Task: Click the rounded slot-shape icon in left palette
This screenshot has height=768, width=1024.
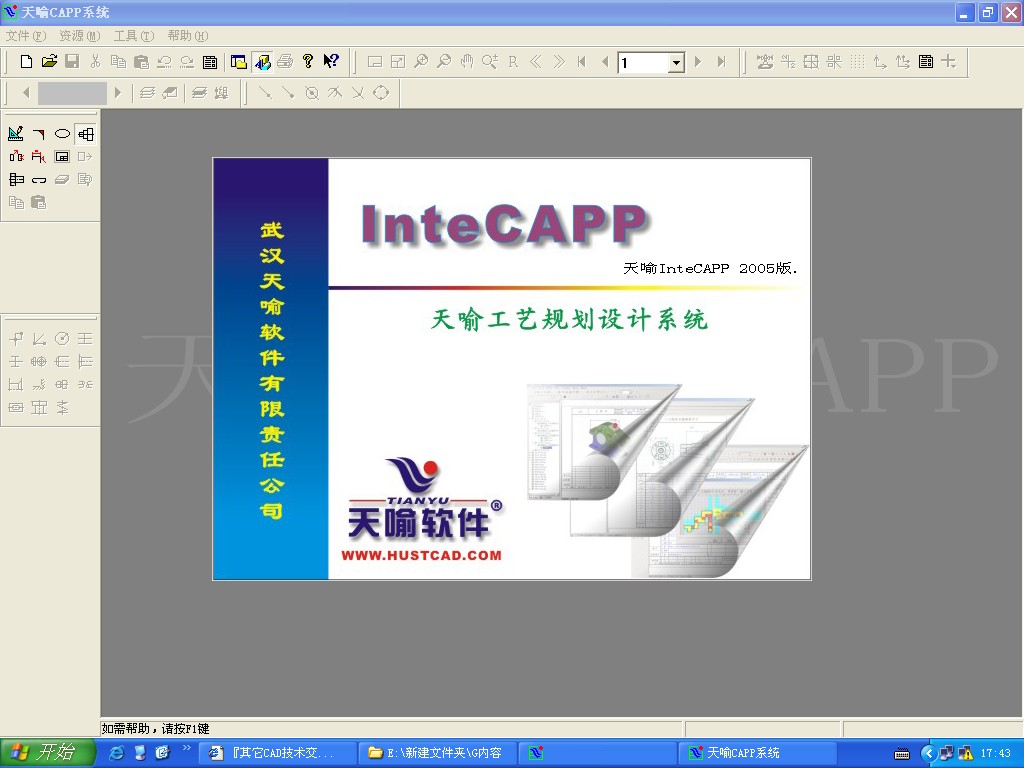Action: pyautogui.click(x=39, y=180)
